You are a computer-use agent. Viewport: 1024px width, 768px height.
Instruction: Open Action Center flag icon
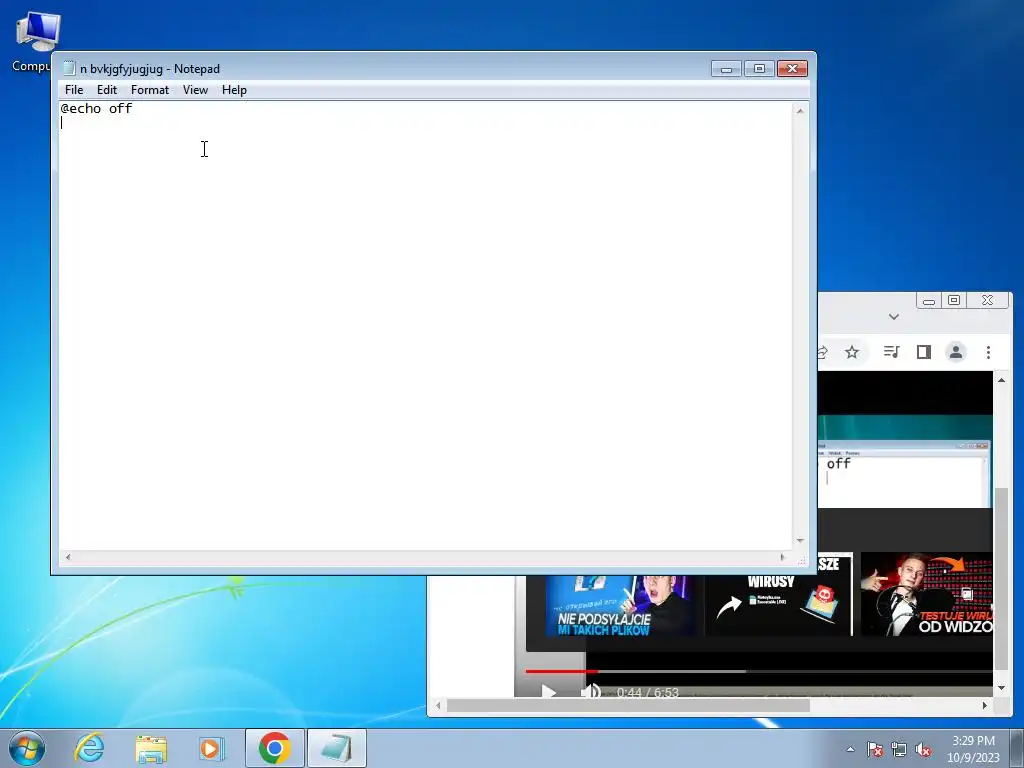coord(874,749)
